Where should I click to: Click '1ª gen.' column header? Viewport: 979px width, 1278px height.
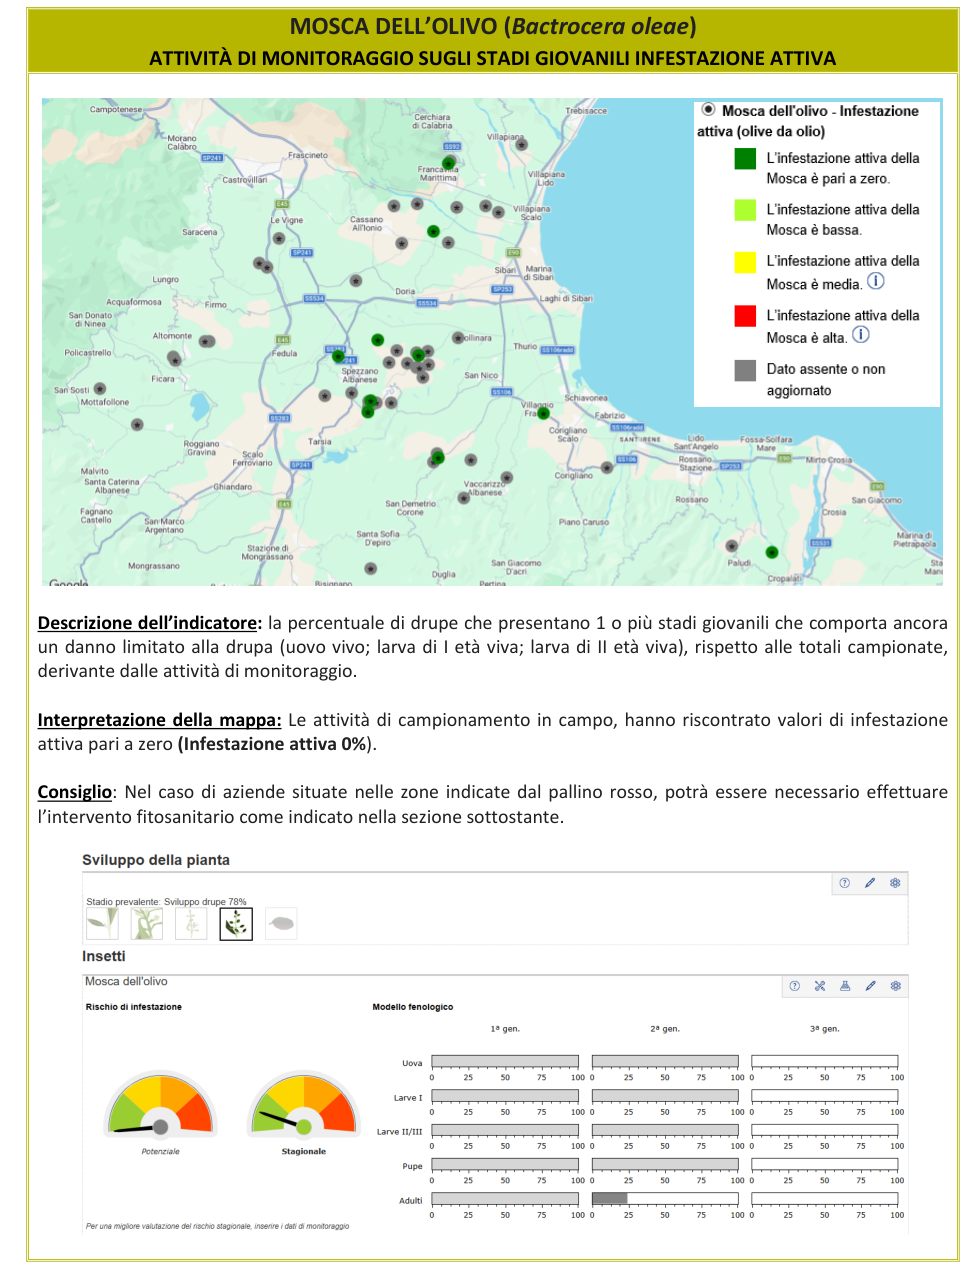(x=505, y=1029)
